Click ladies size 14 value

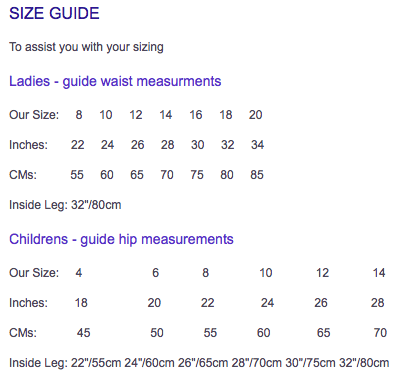(x=165, y=115)
